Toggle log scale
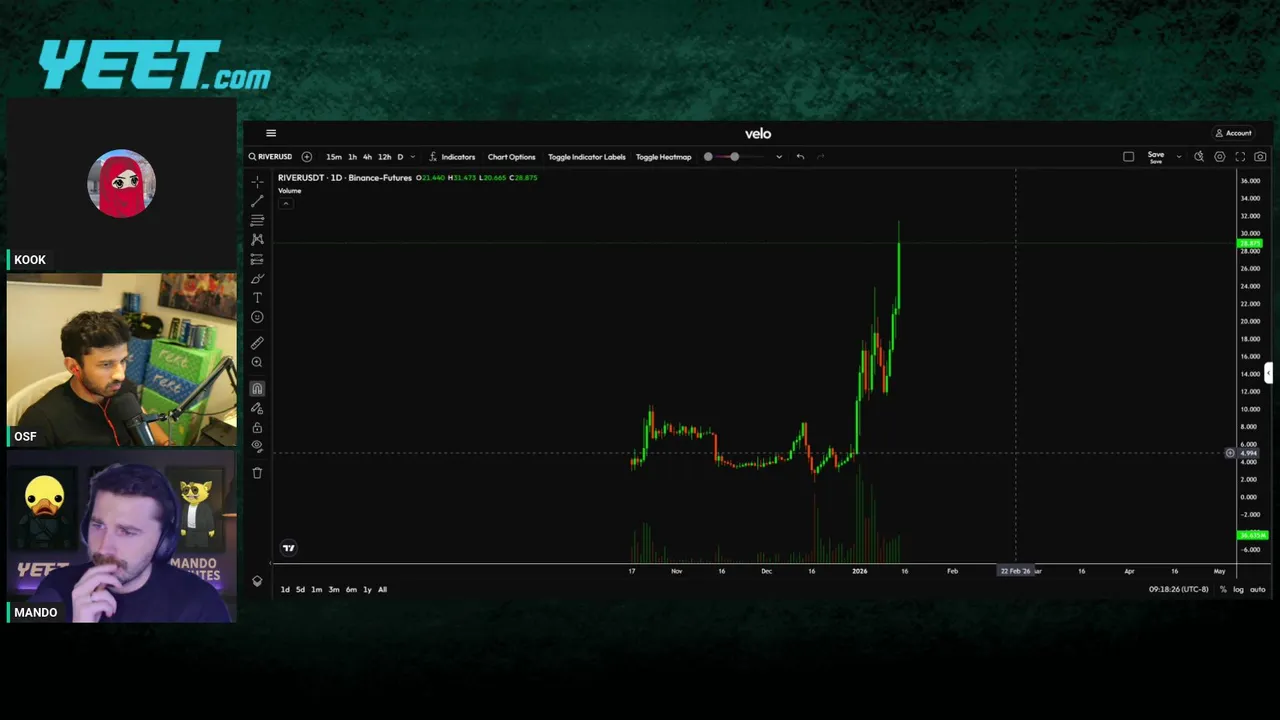Screen dimensions: 1280x720 pos(1238,590)
